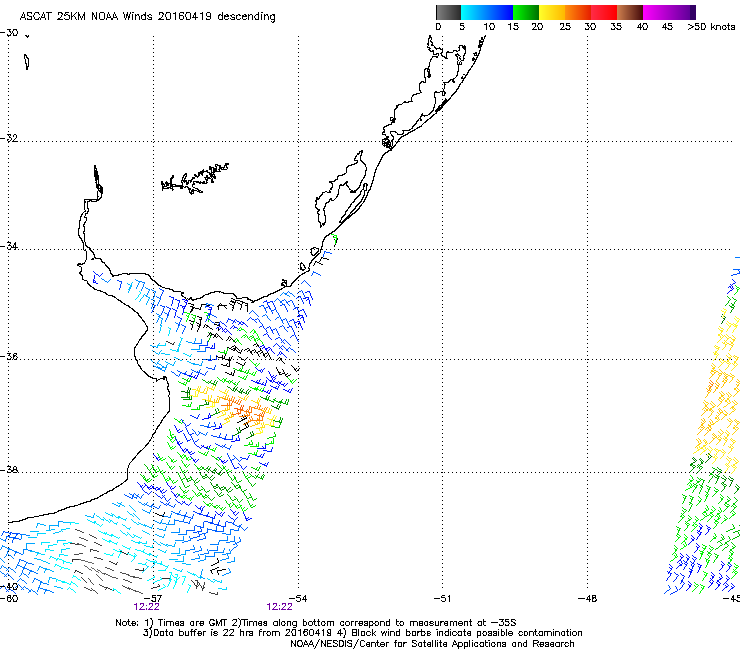Click the orange high-wind barb cluster on the map
The image size is (740, 650).
point(243,409)
